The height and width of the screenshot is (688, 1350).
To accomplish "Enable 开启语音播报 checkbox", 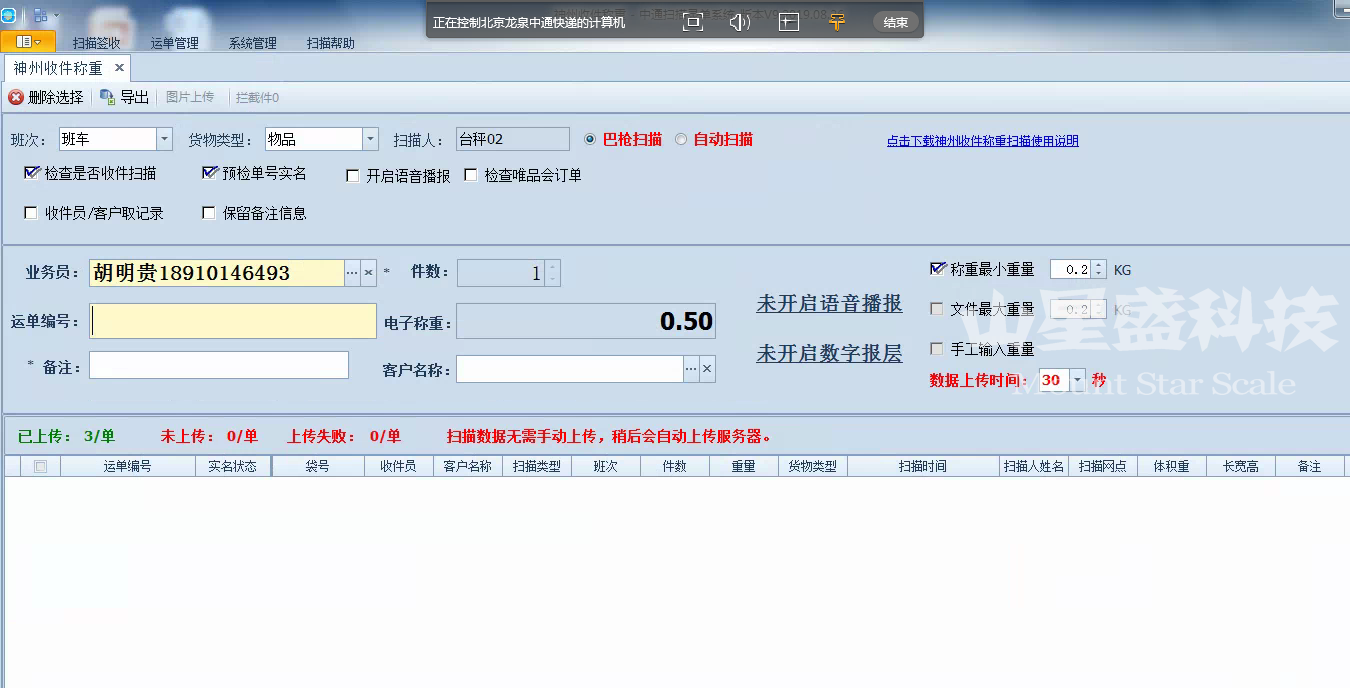I will 352,176.
